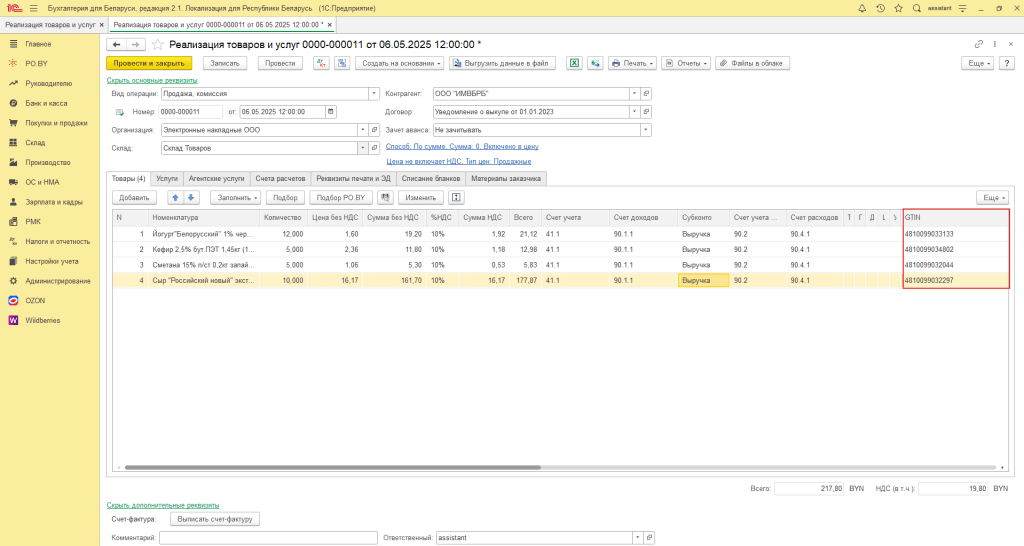This screenshot has height=546, width=1024.
Task: Click Записать button
Action: [225, 63]
